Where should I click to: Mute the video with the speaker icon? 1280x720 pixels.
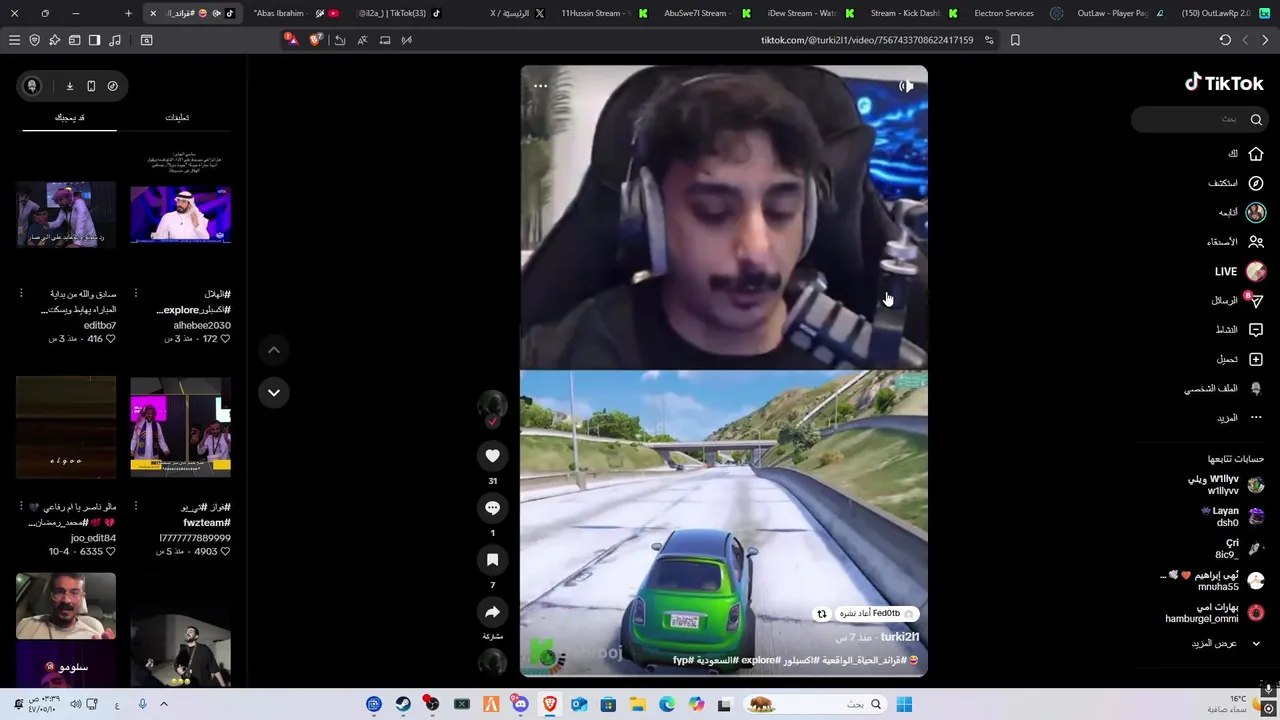[x=906, y=86]
